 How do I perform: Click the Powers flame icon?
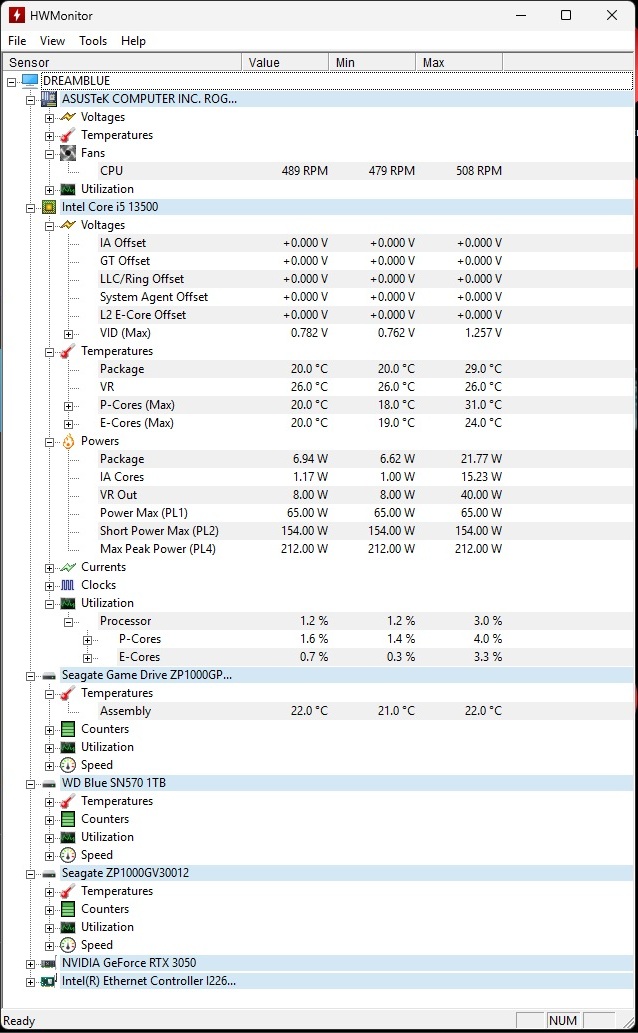[x=68, y=441]
